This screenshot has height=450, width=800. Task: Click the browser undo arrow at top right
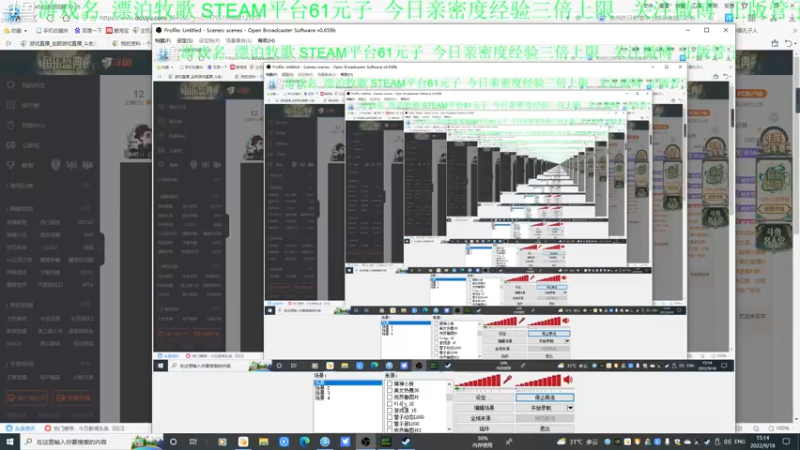(790, 43)
